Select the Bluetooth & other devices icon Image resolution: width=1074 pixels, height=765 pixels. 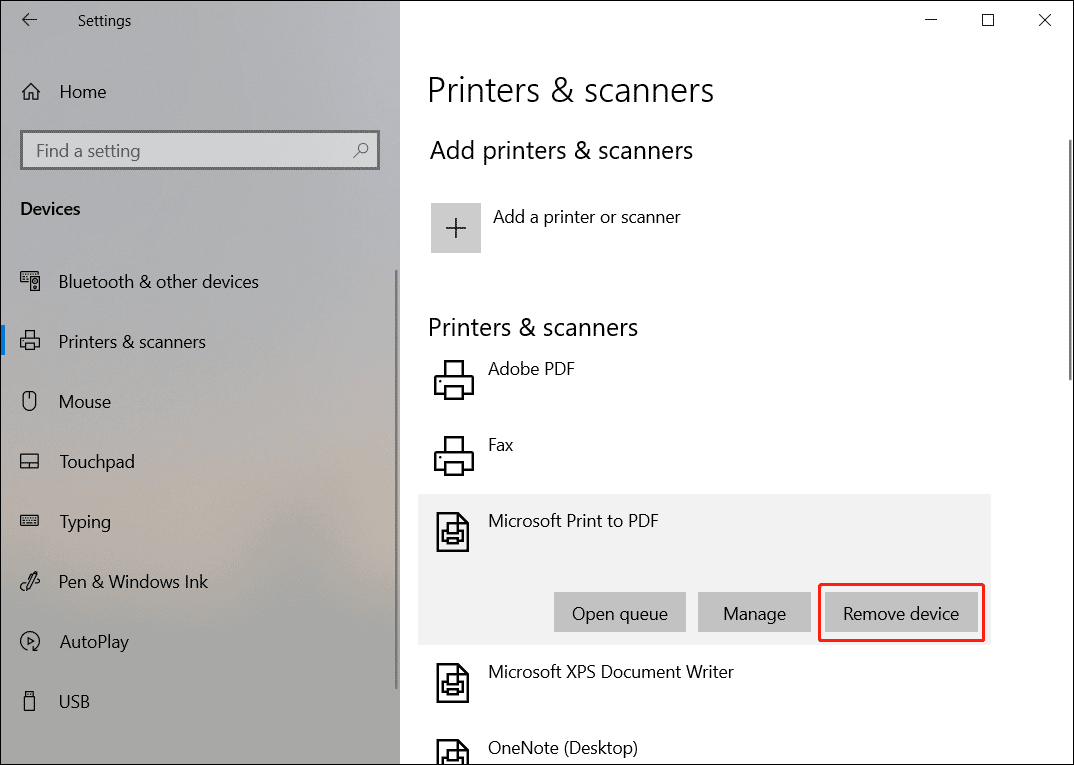[x=30, y=281]
